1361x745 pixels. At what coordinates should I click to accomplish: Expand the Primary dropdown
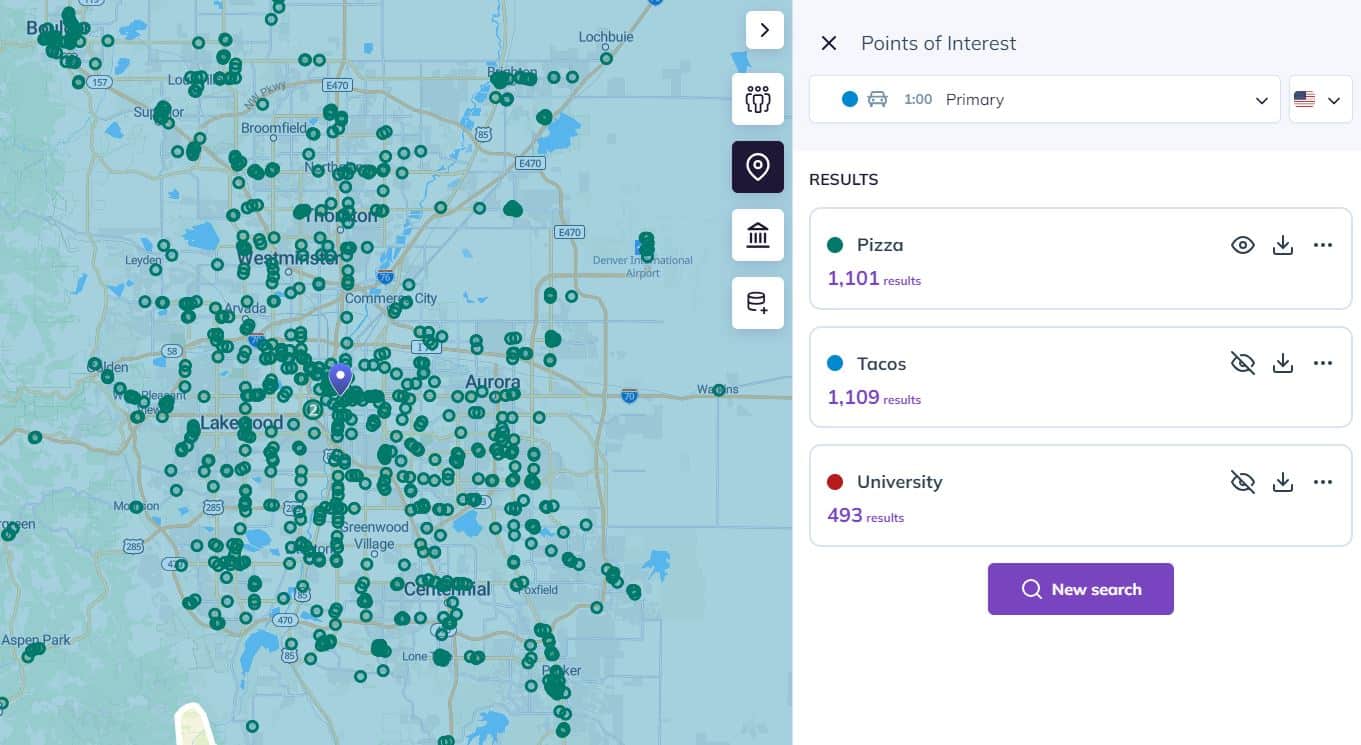1261,99
